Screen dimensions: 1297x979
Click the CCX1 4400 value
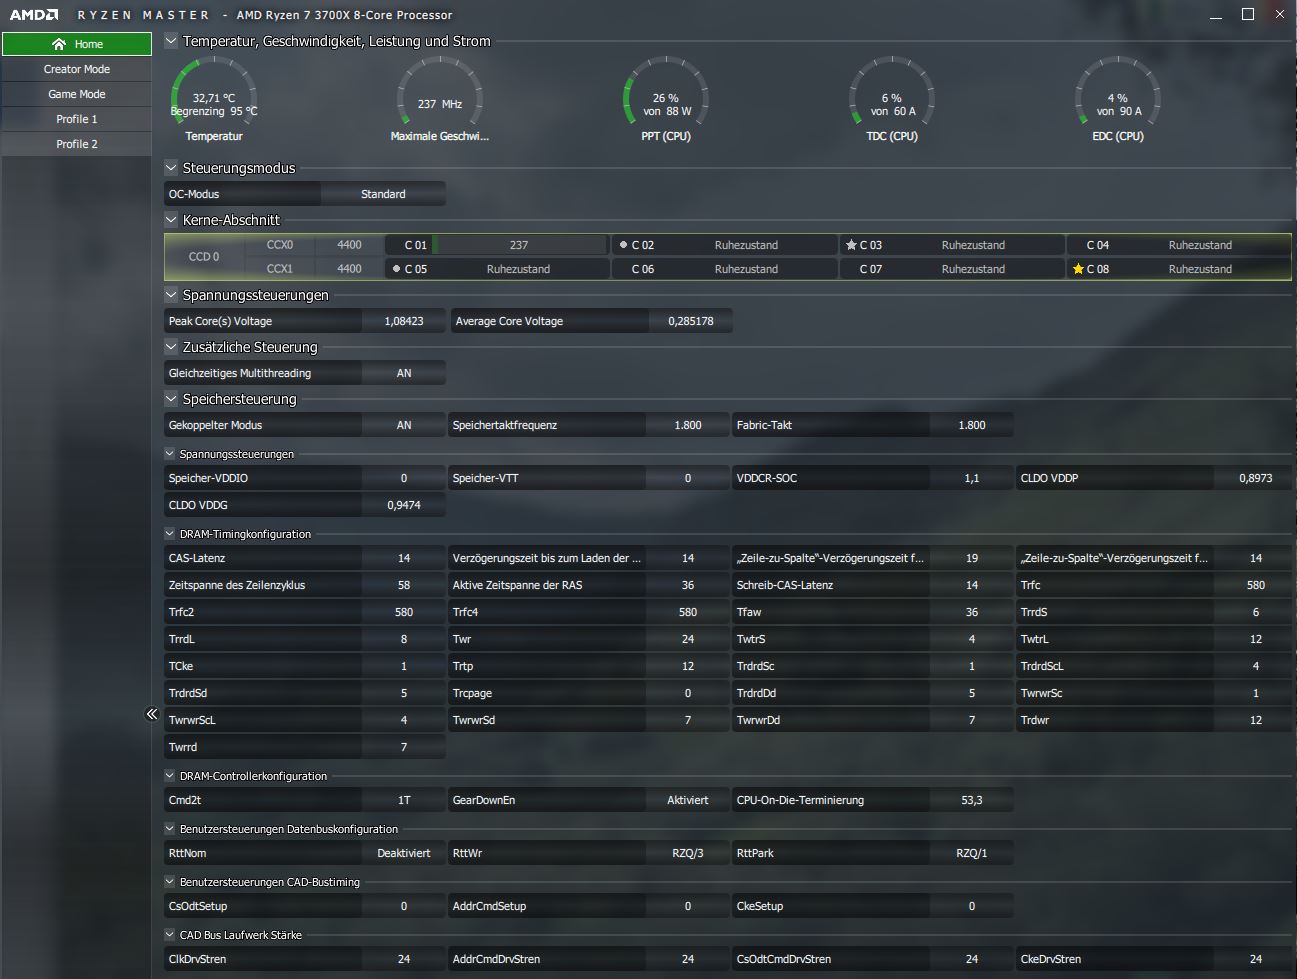[349, 269]
